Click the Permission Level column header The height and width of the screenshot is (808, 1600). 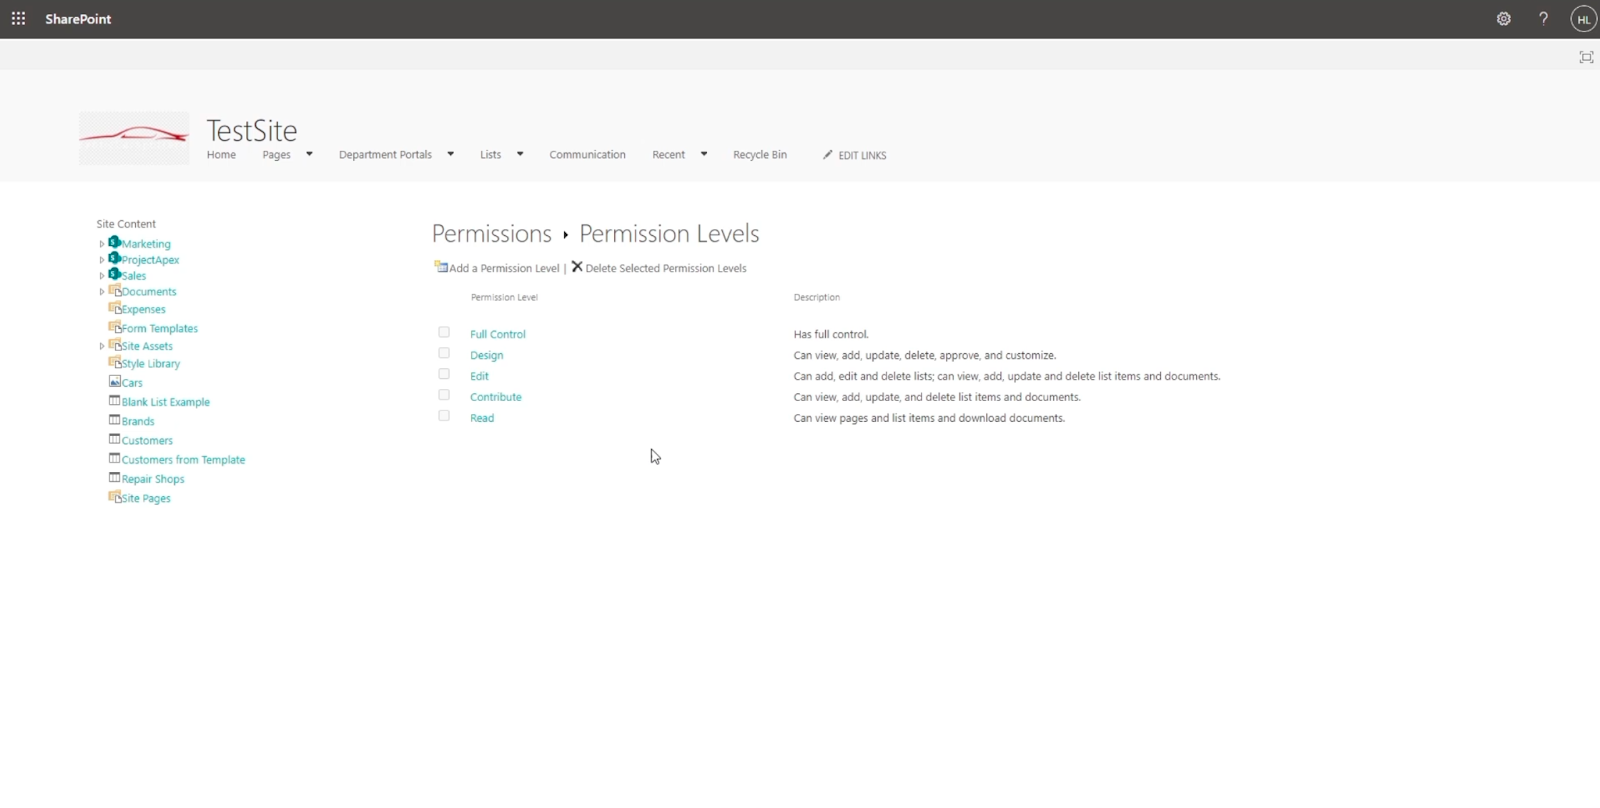(504, 297)
